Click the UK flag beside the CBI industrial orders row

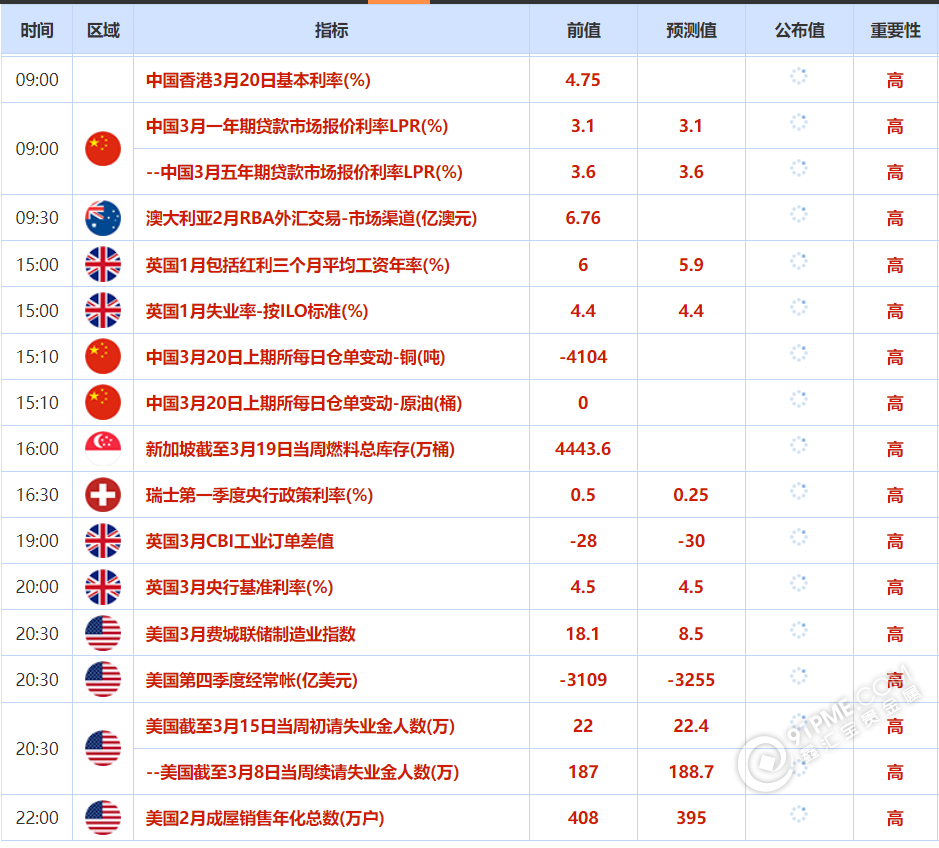click(103, 541)
